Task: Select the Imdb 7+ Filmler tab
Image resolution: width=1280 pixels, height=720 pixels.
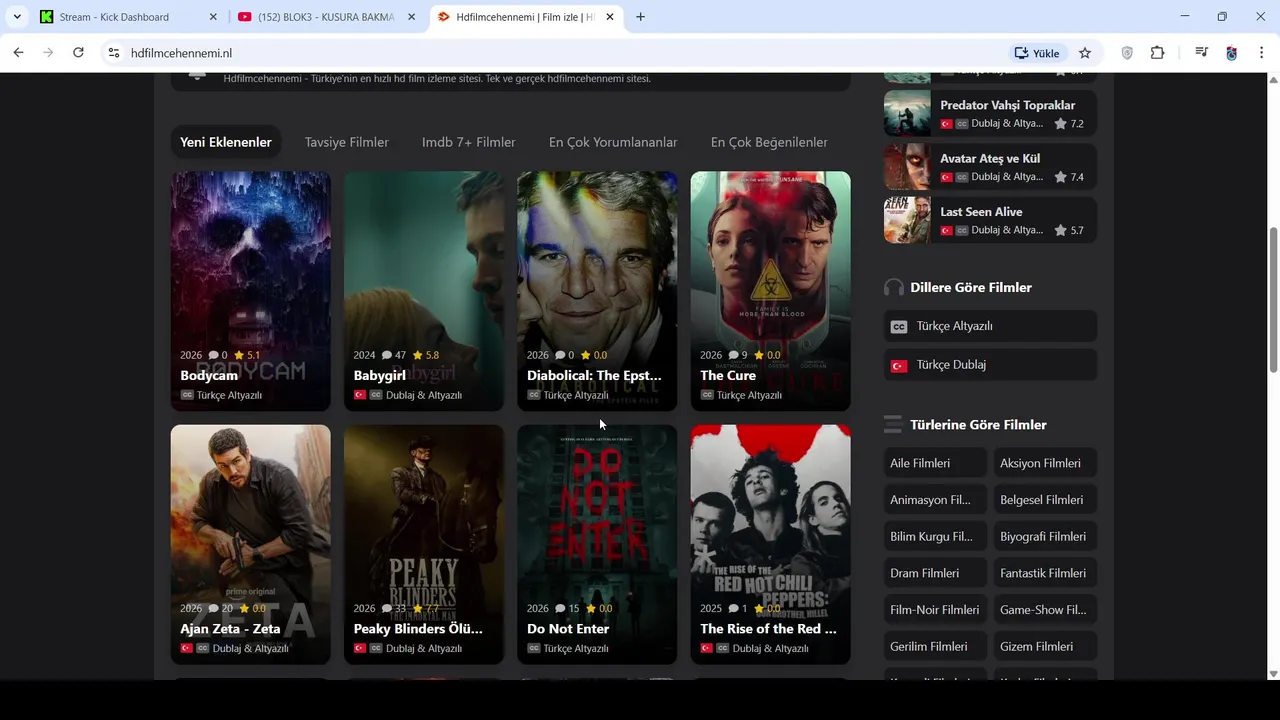Action: pos(469,142)
